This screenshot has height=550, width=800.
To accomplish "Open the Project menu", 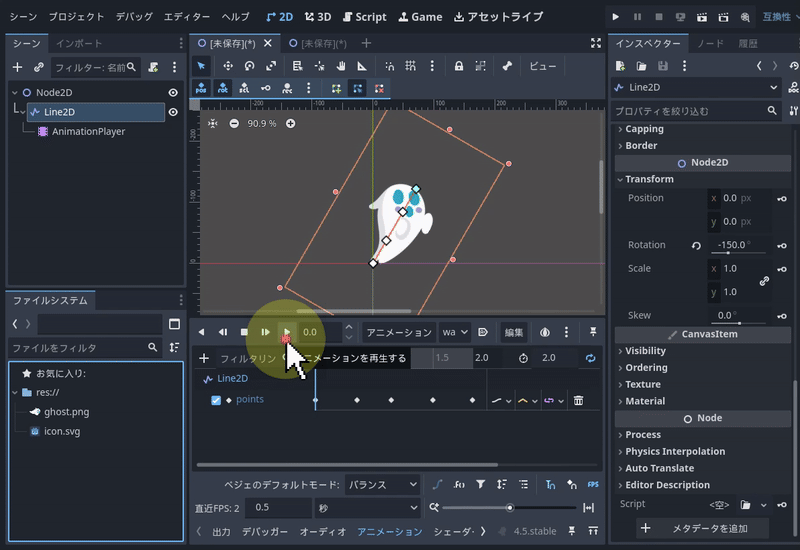I will click(x=76, y=17).
